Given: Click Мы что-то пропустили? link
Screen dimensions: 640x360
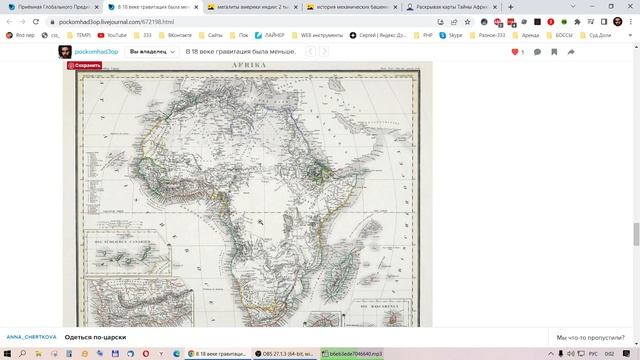Looking at the screenshot, I should 590,338.
